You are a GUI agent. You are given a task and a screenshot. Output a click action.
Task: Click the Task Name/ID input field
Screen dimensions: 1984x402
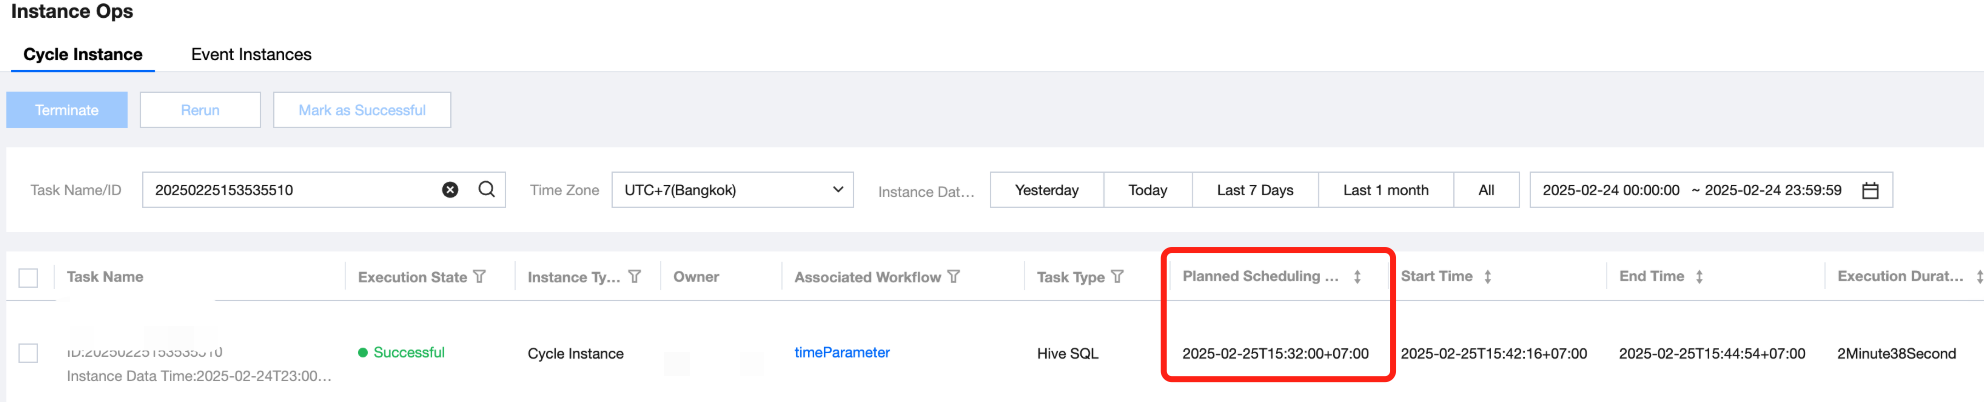point(290,190)
